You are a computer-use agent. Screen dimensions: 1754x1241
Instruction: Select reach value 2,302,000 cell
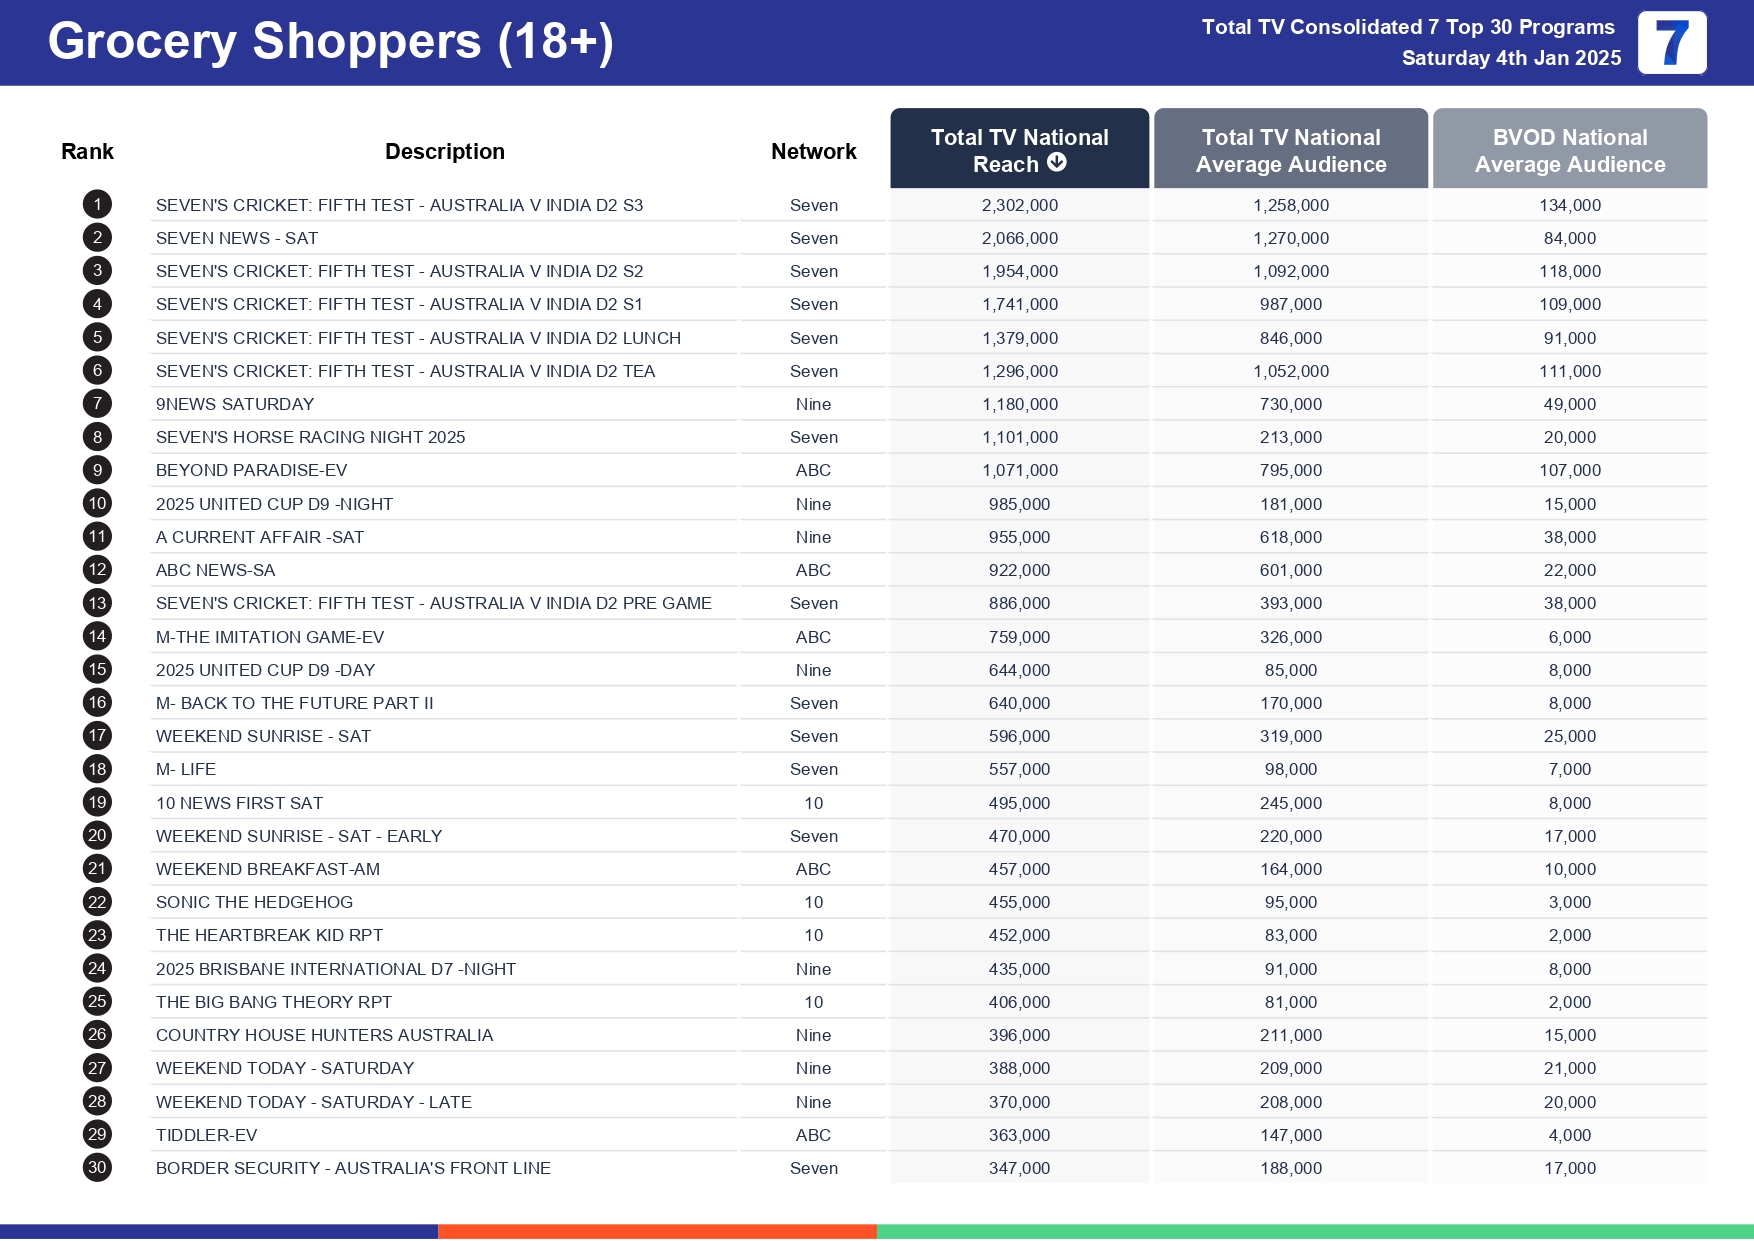[1019, 205]
